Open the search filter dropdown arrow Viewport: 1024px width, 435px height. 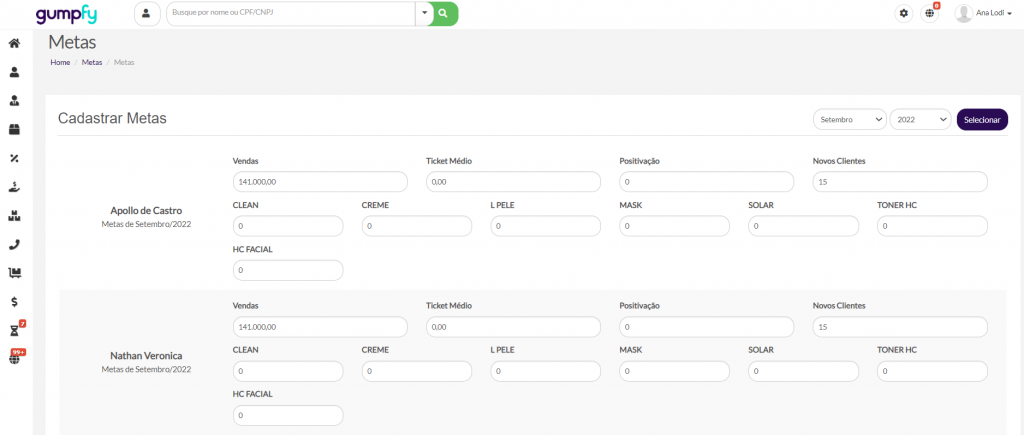click(x=423, y=13)
